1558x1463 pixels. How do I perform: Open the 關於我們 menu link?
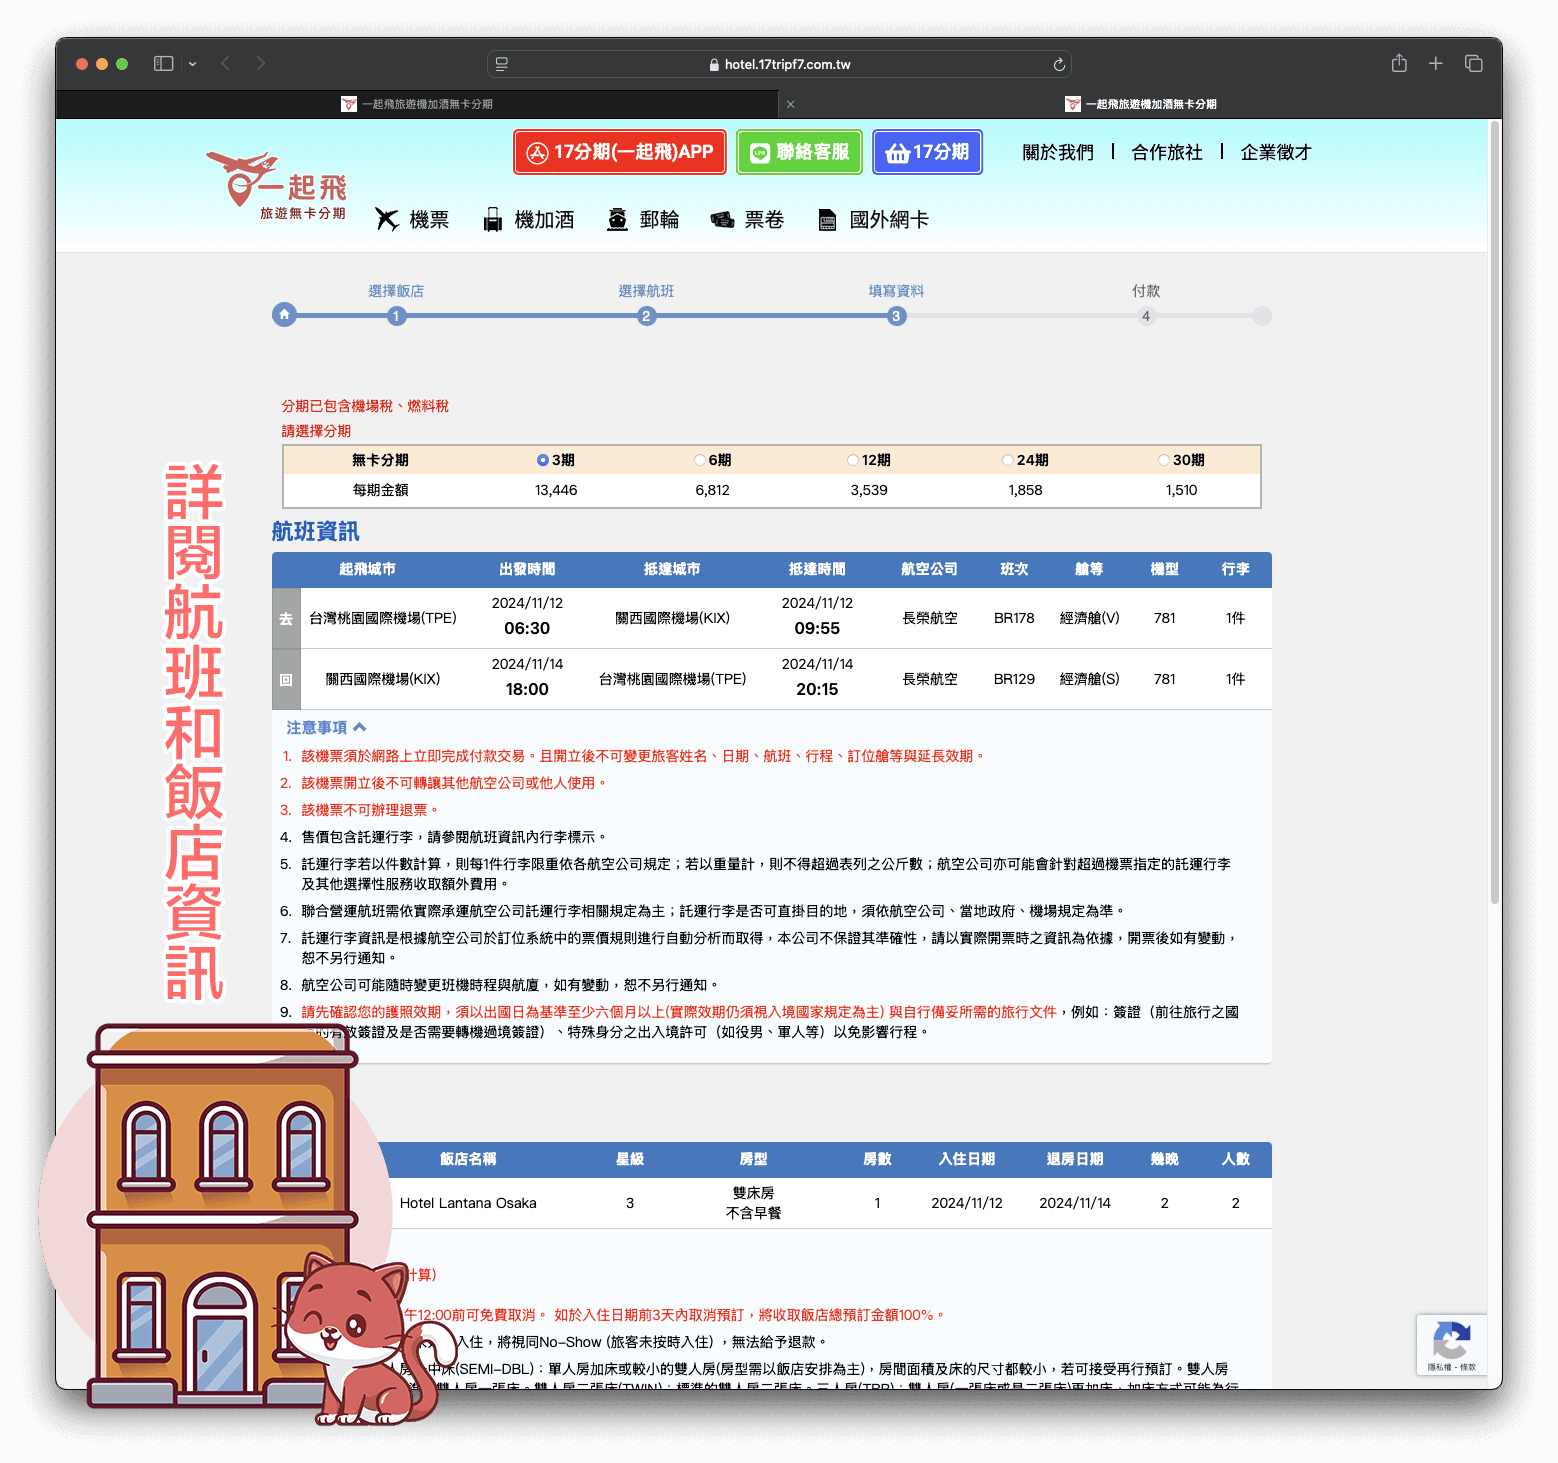1057,152
